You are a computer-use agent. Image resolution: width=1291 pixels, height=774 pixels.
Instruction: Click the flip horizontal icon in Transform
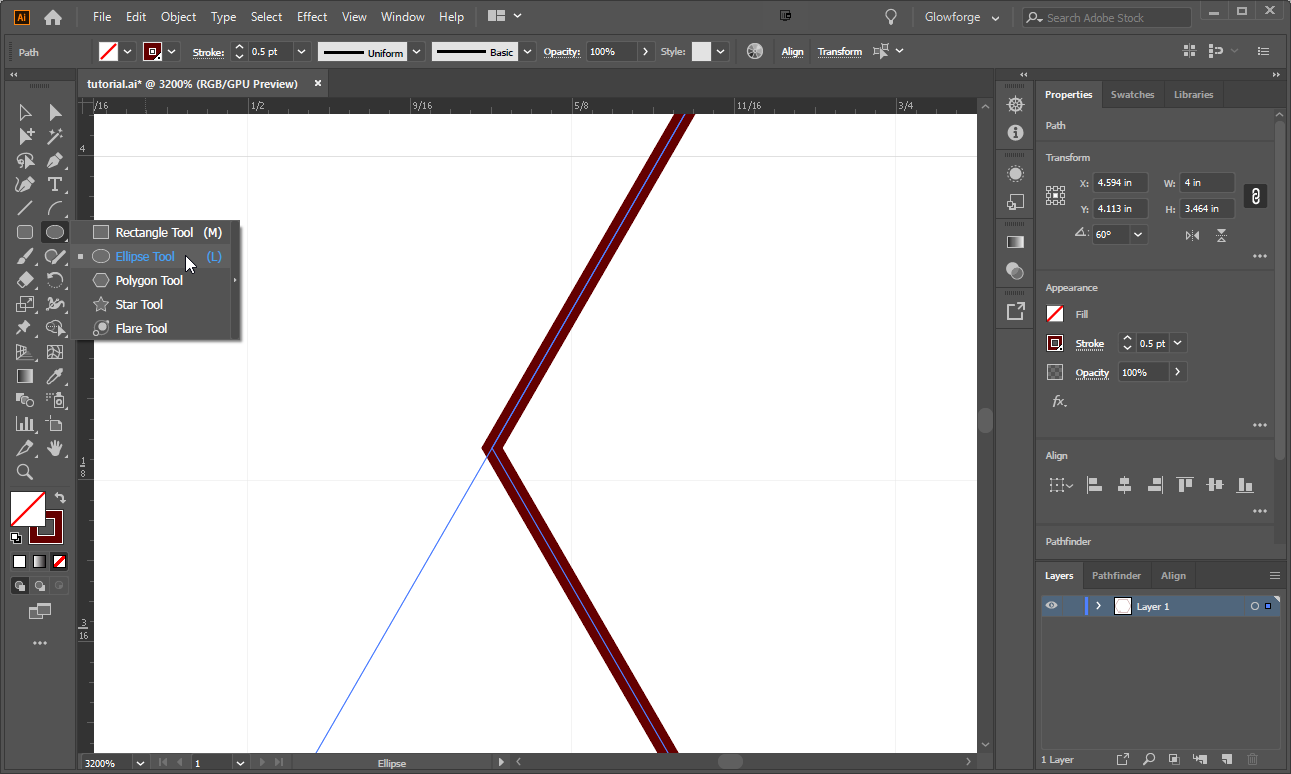tap(1191, 234)
